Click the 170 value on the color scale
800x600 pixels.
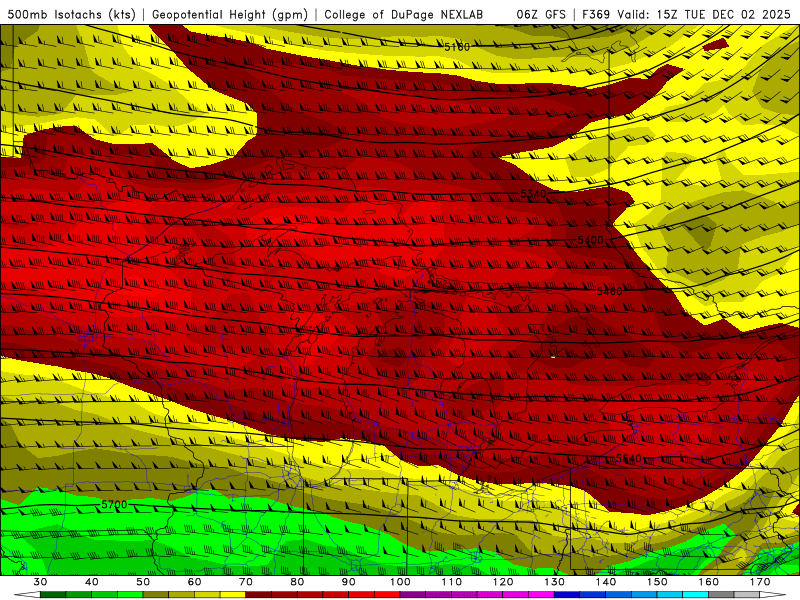(x=760, y=582)
